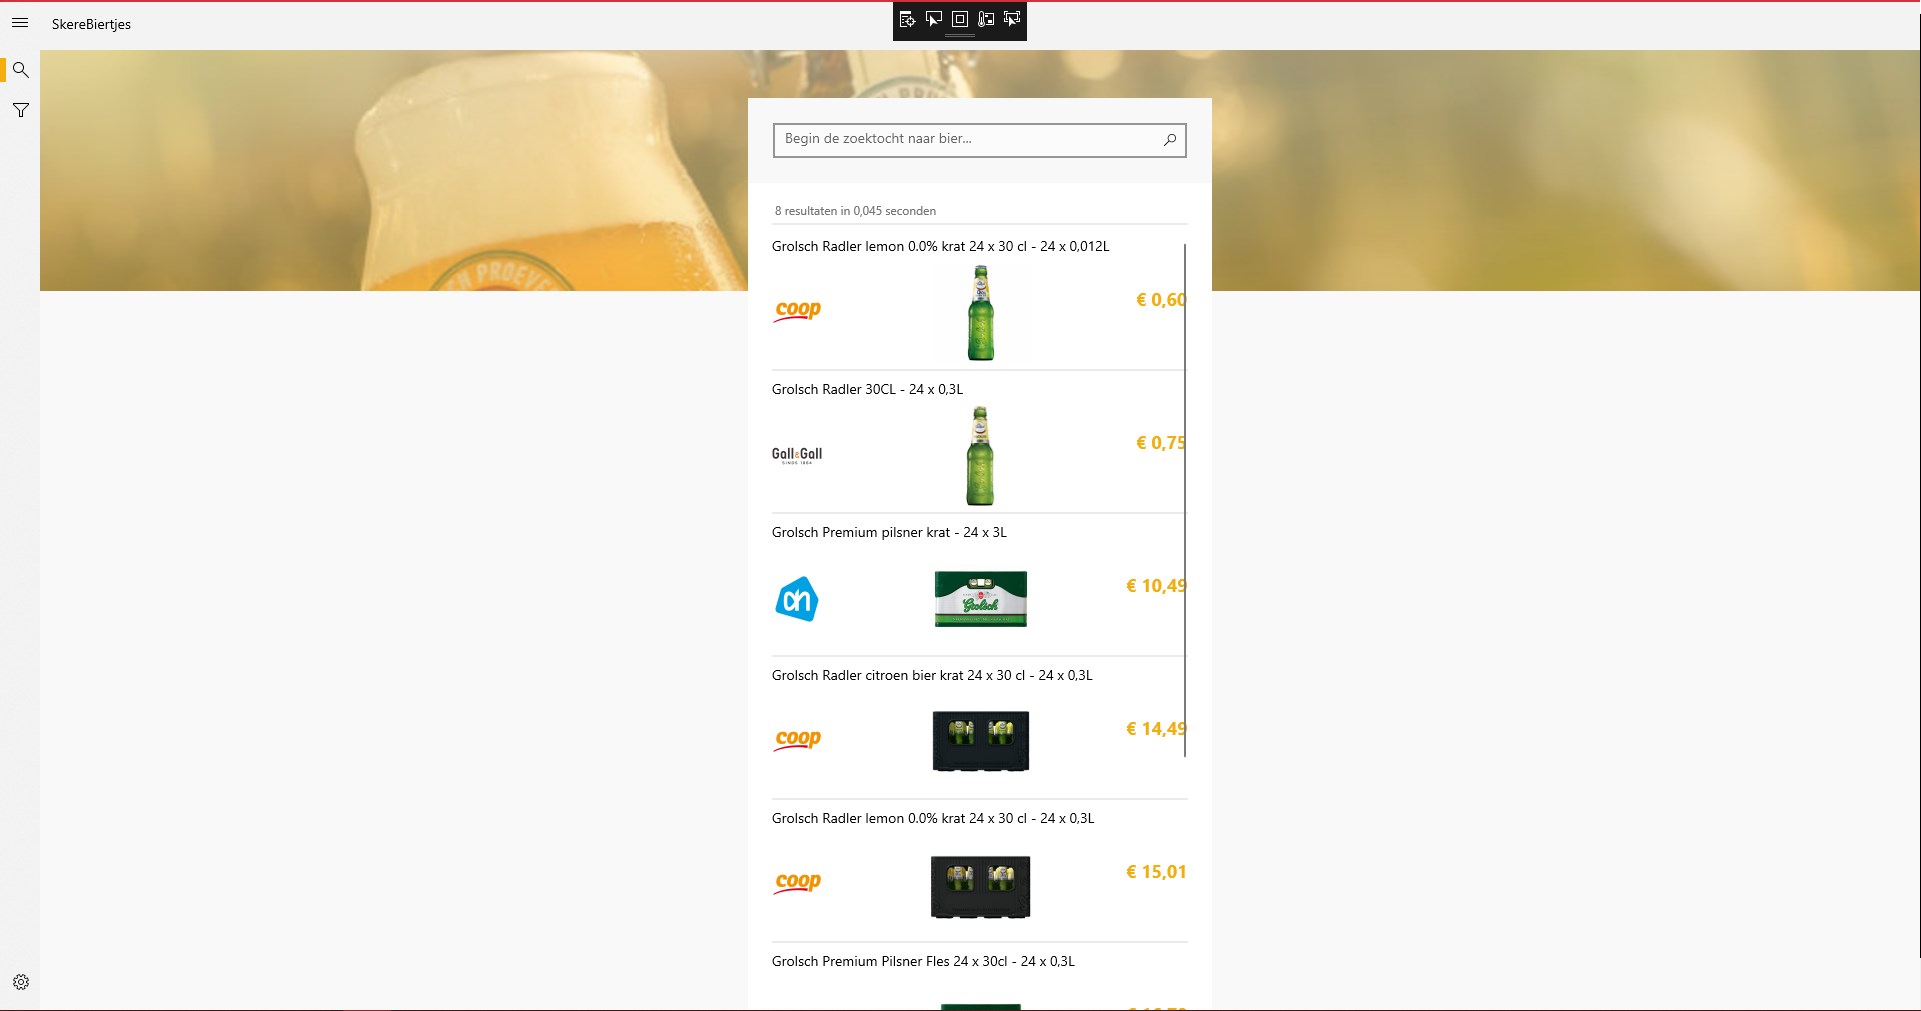
Task: Select the Radler citroen bier crate image
Action: coord(981,741)
